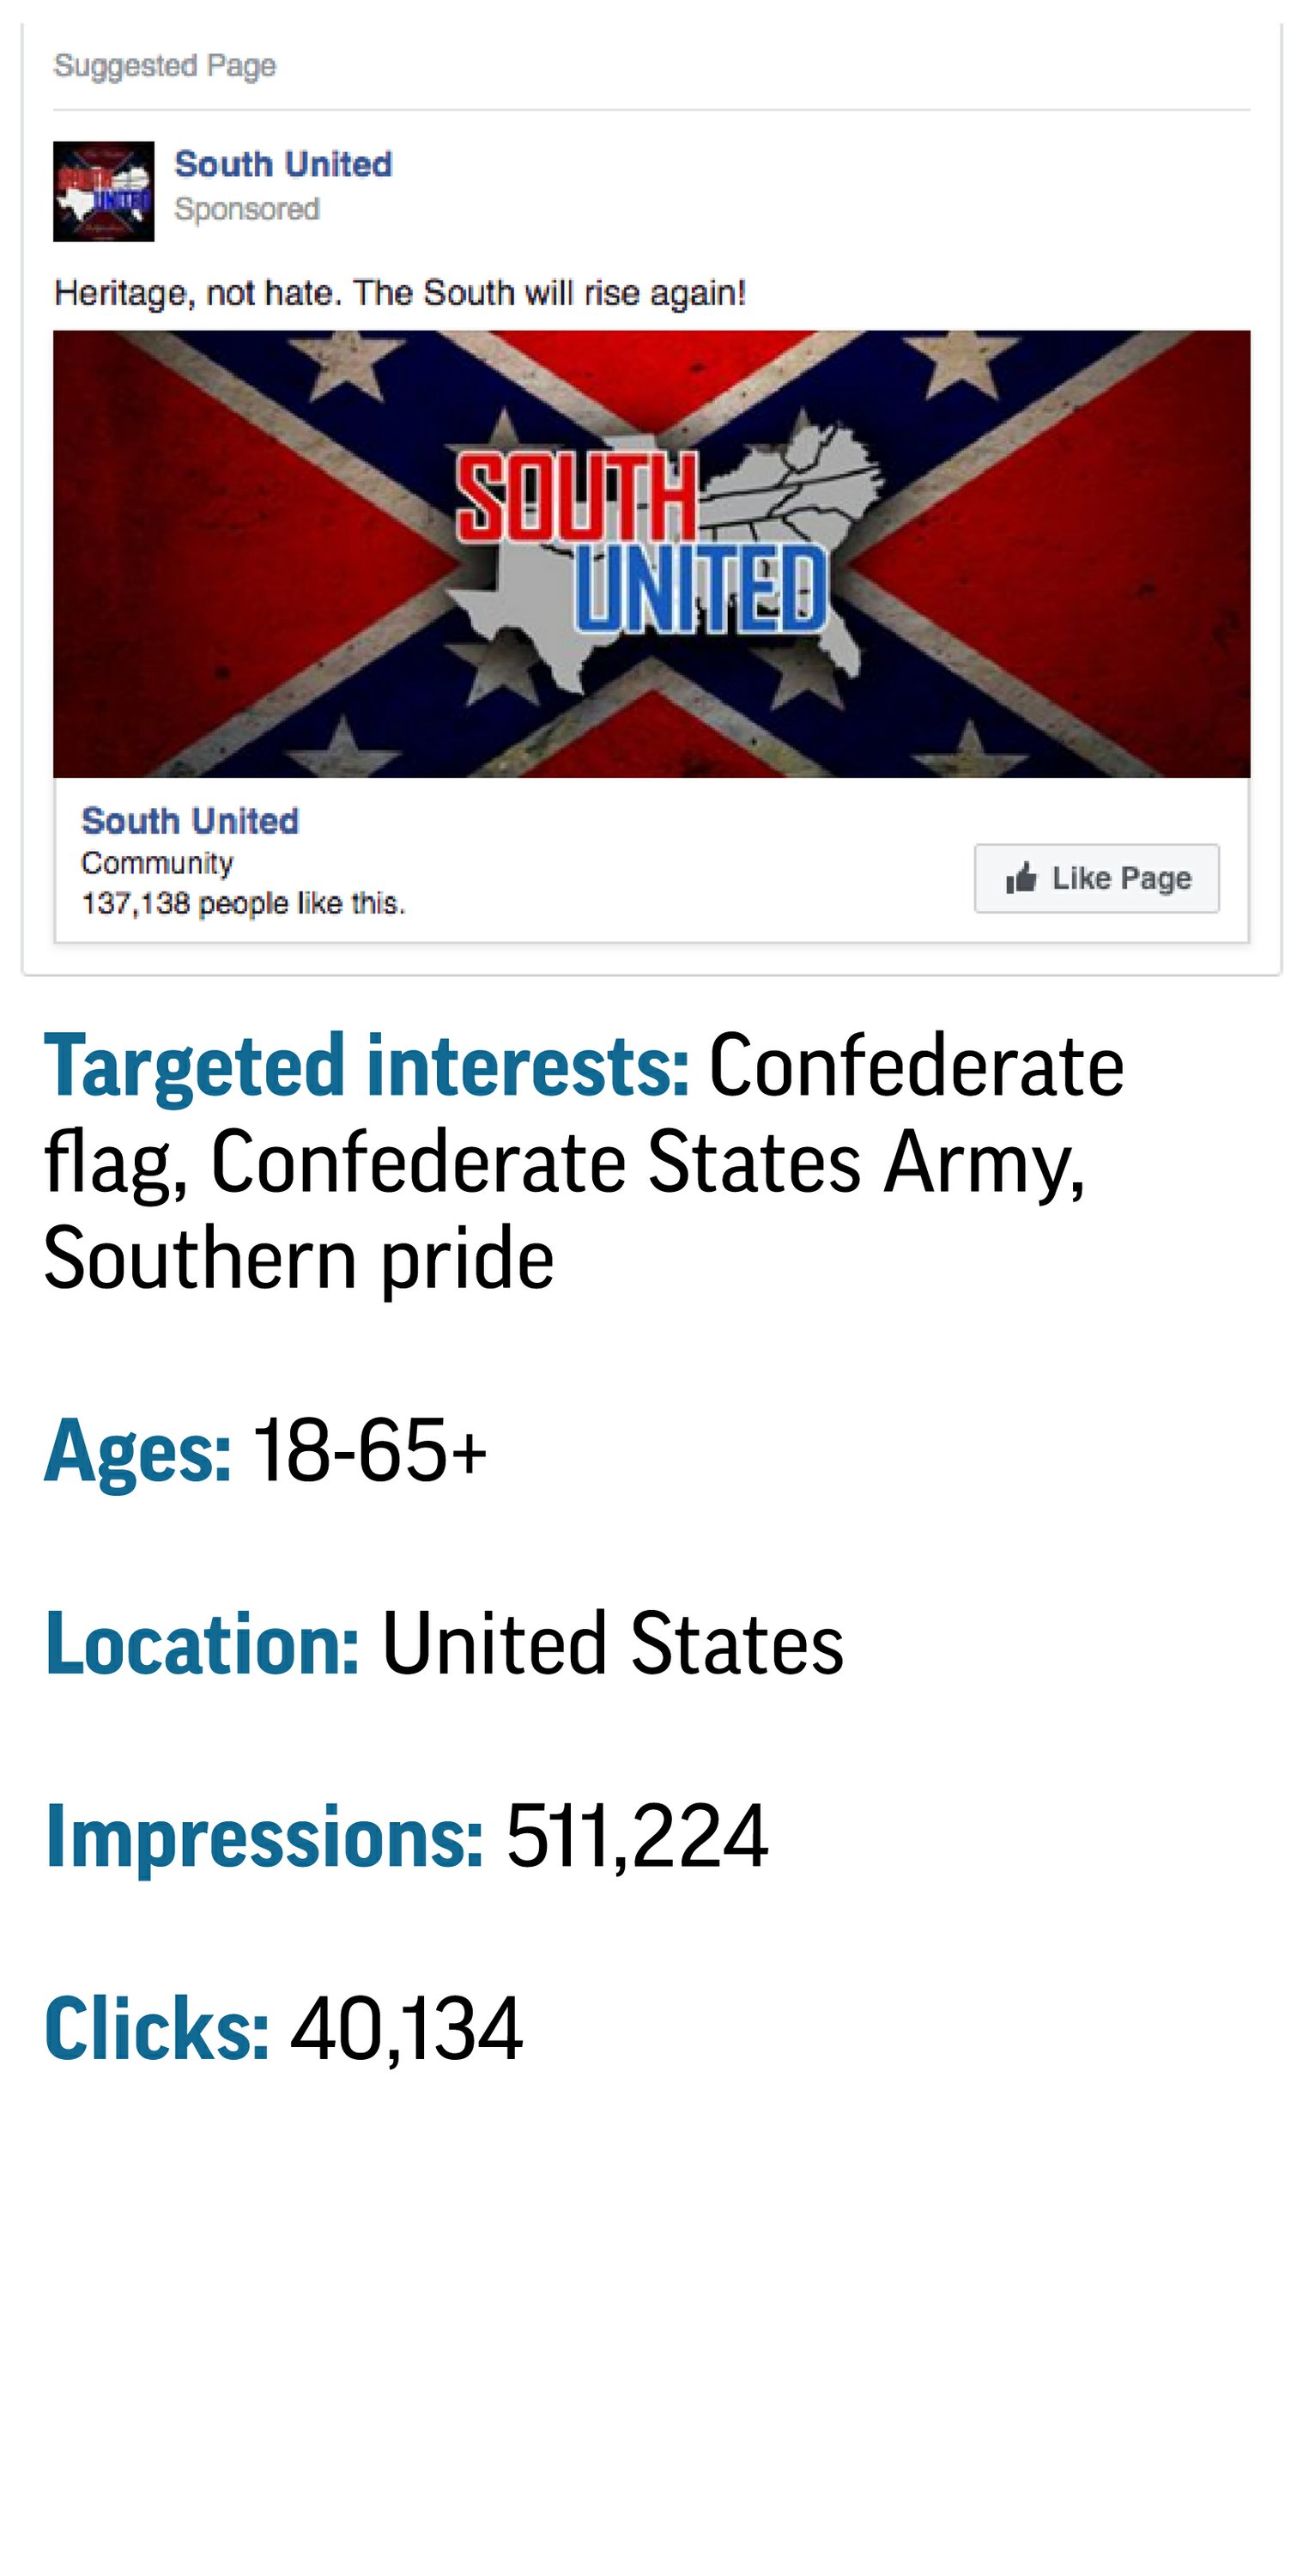Image resolution: width=1309 pixels, height=2576 pixels.
Task: Click the 'Heritage, not hate' post text
Action: click(x=400, y=293)
